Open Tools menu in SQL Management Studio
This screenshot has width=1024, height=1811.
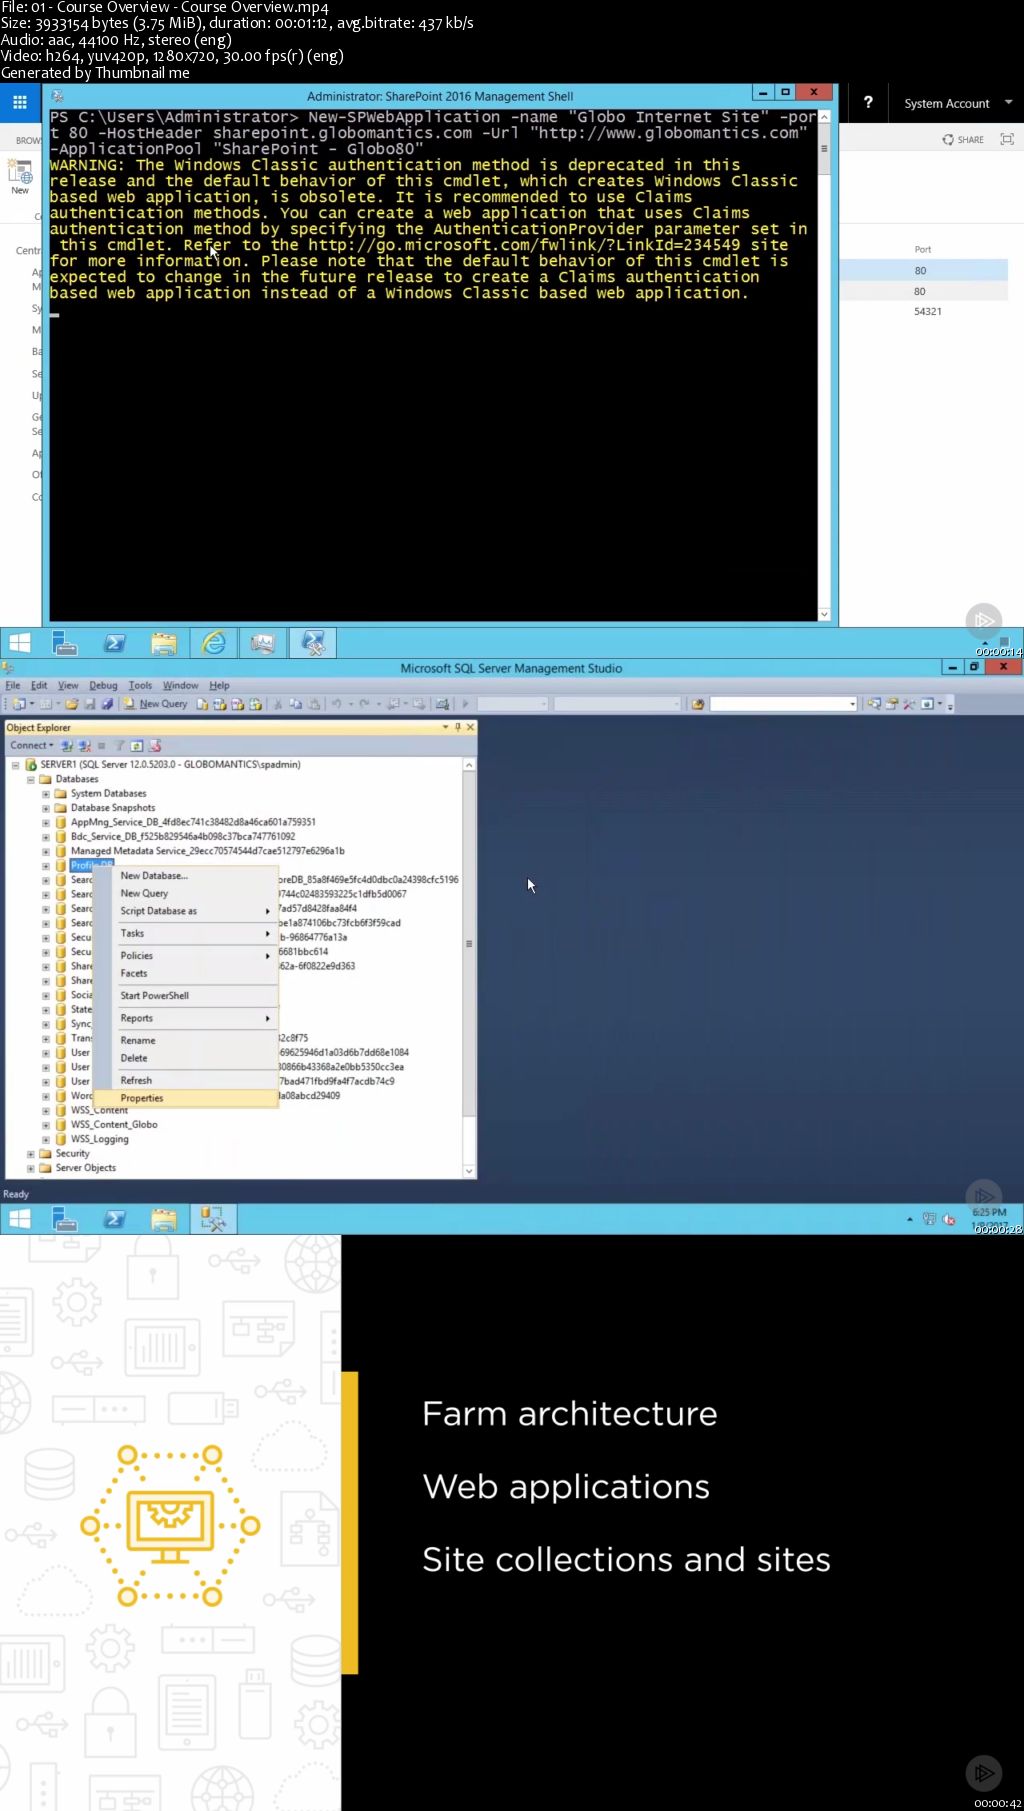(140, 686)
